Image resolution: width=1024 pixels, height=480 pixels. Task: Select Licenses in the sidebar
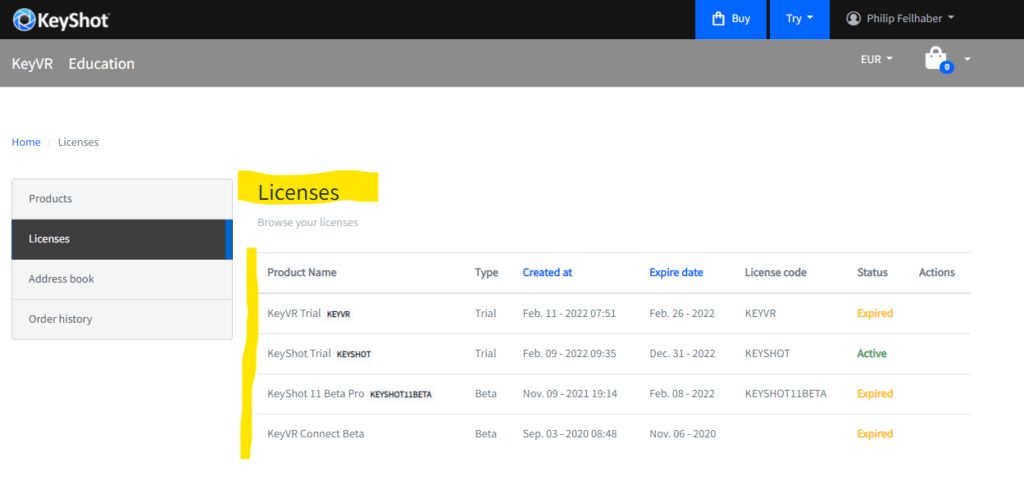pyautogui.click(x=122, y=239)
